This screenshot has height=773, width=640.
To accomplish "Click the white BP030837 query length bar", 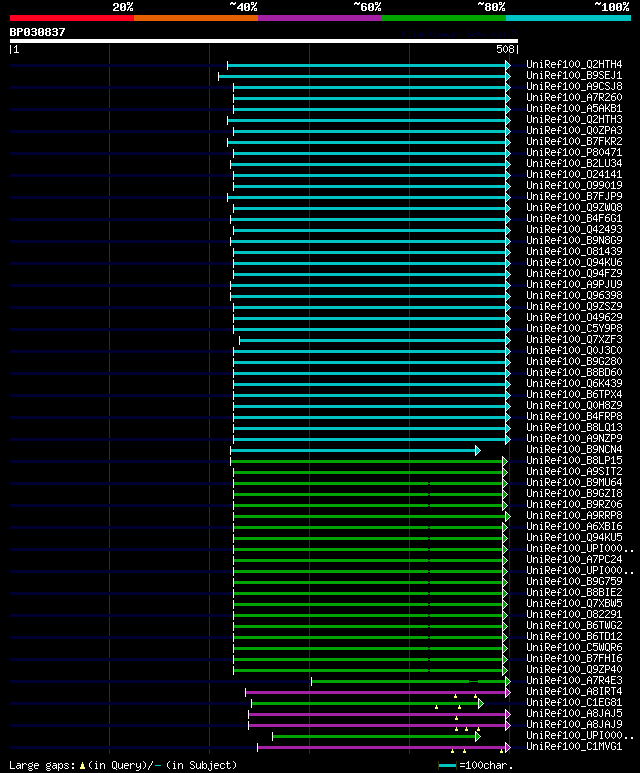I will pos(264,41).
